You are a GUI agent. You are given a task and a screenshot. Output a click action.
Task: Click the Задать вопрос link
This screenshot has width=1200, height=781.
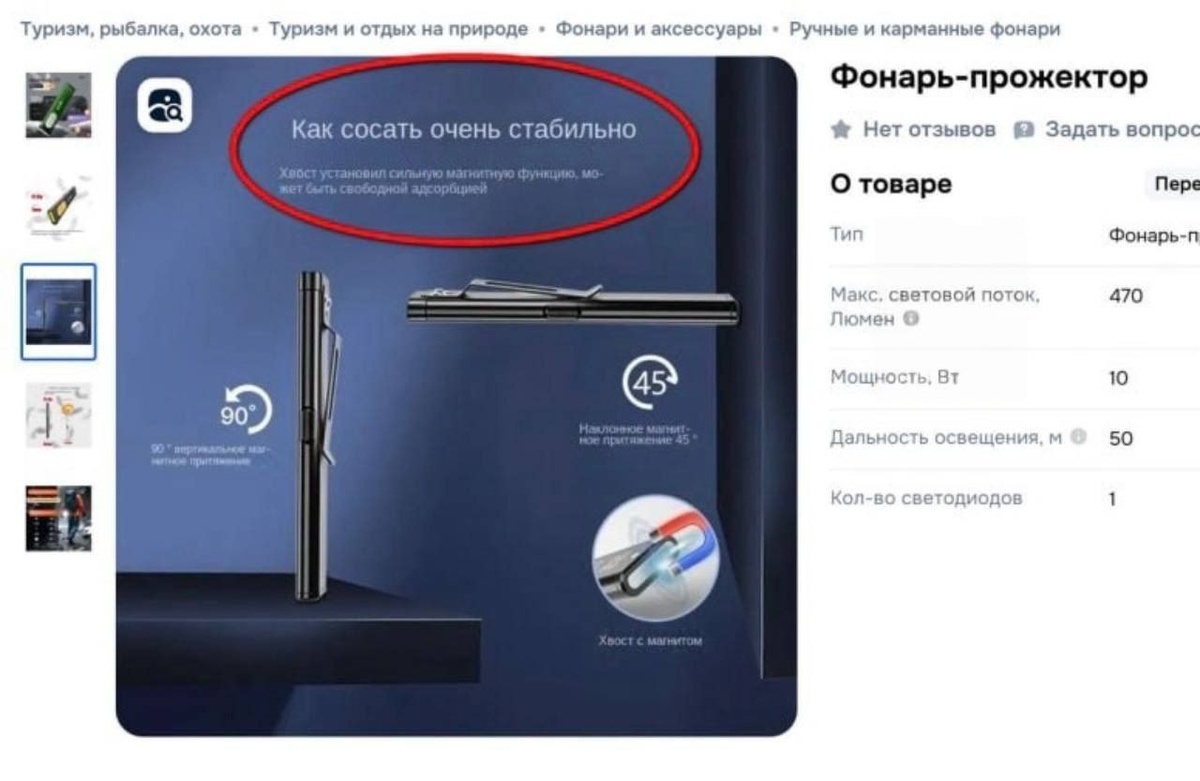pos(1122,130)
